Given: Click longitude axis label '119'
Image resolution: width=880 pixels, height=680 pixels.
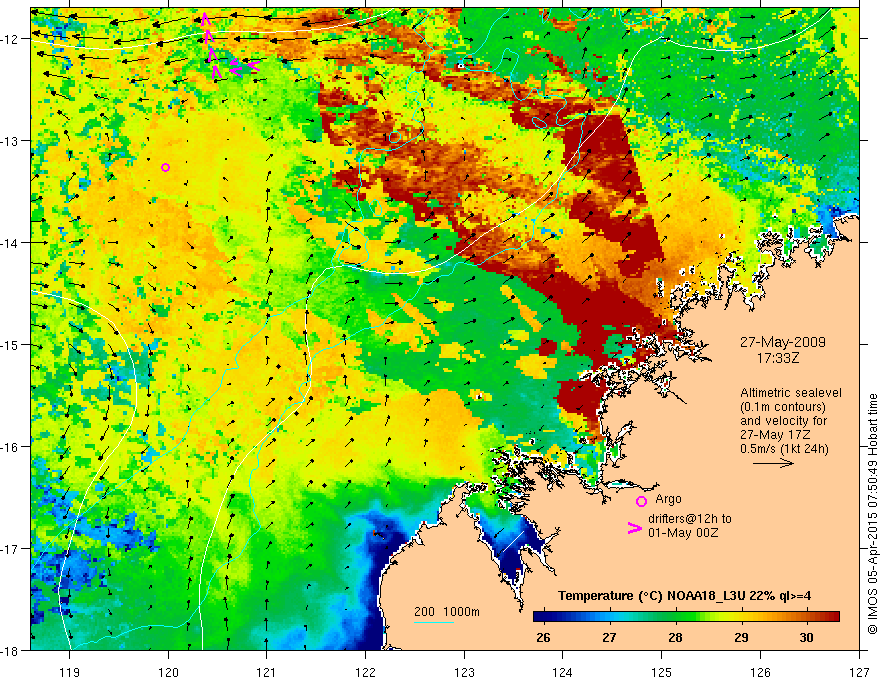Looking at the screenshot, I should (70, 672).
